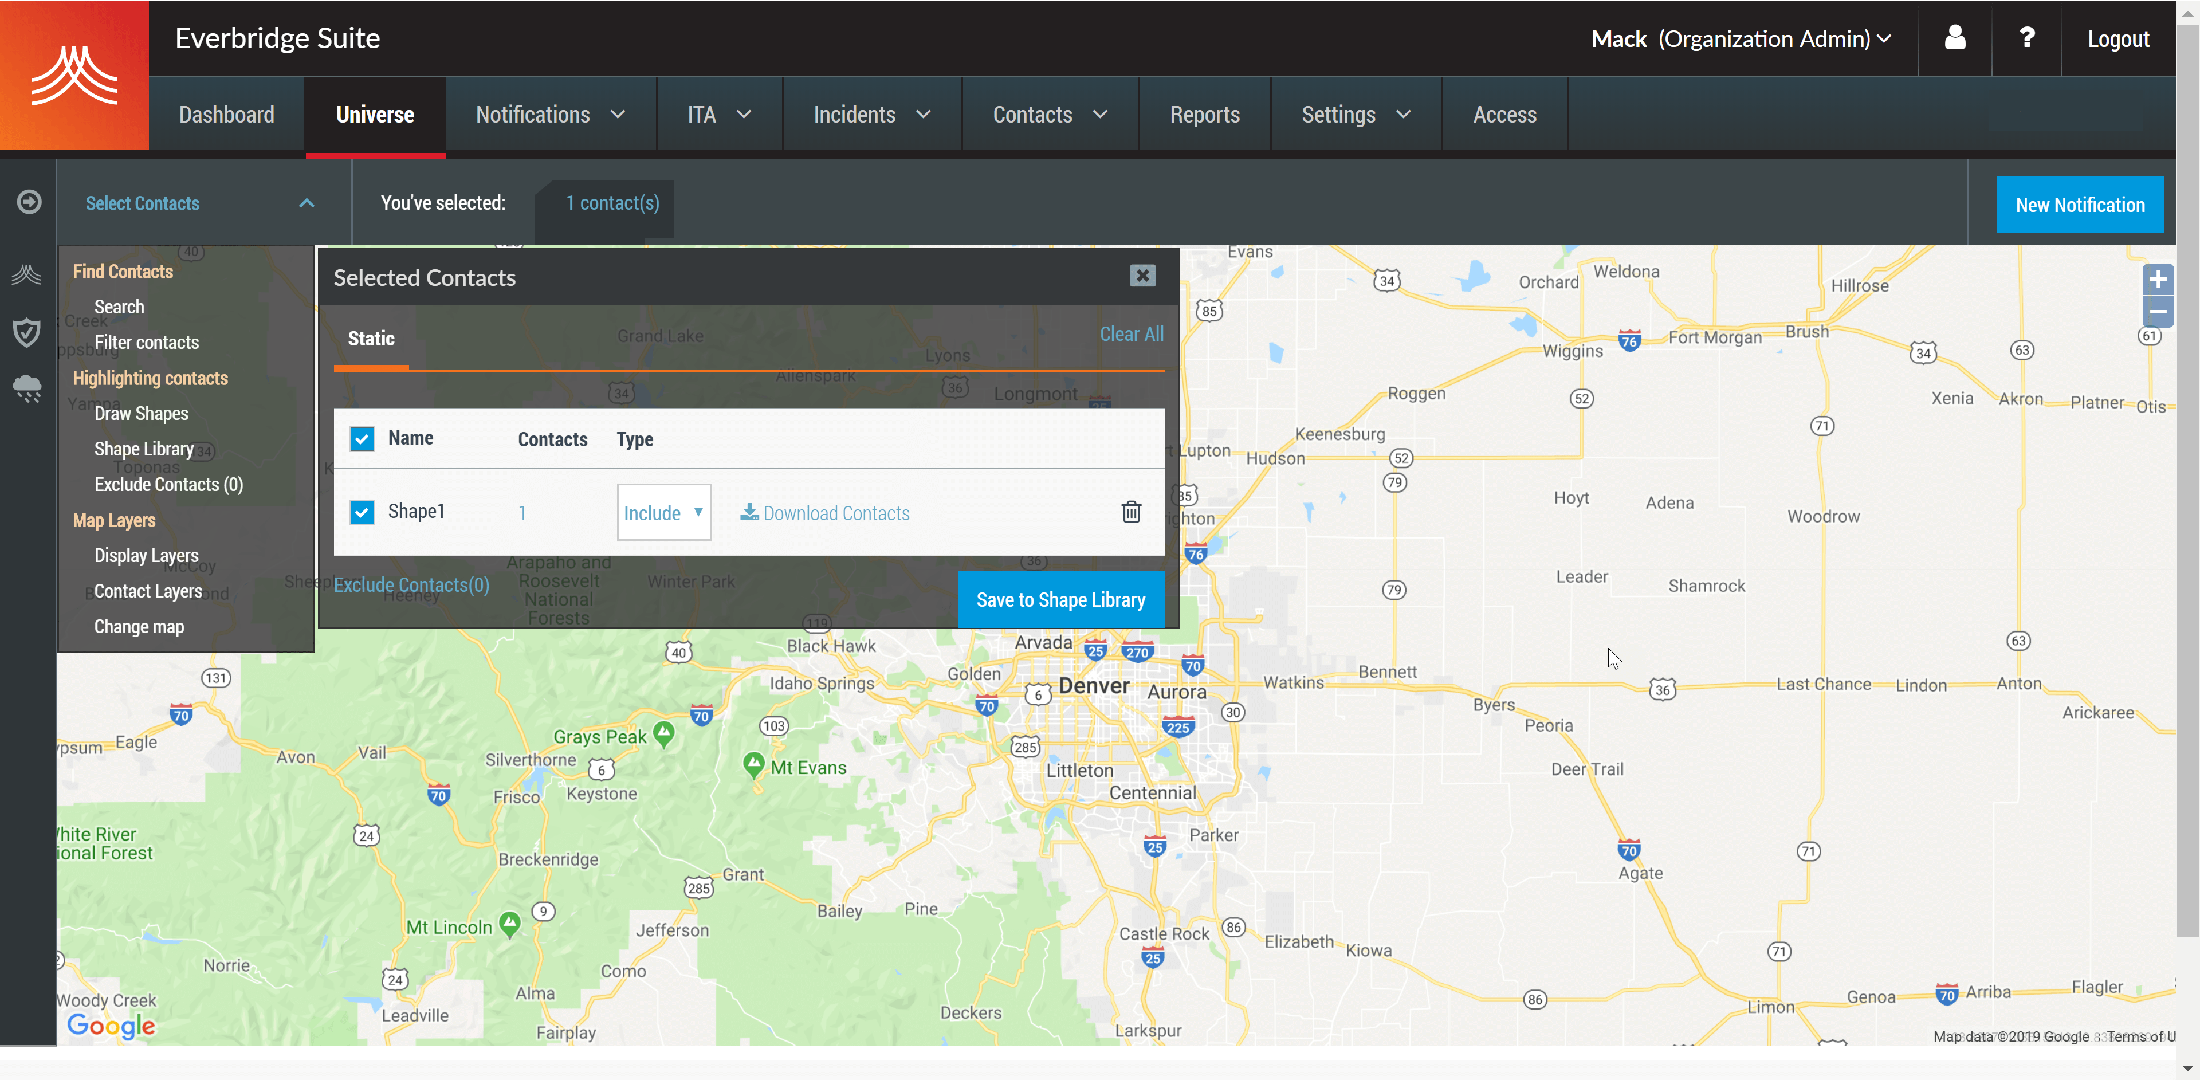Screen dimensions: 2200x1080
Task: Collapse the Select Contacts menu
Action: click(306, 203)
